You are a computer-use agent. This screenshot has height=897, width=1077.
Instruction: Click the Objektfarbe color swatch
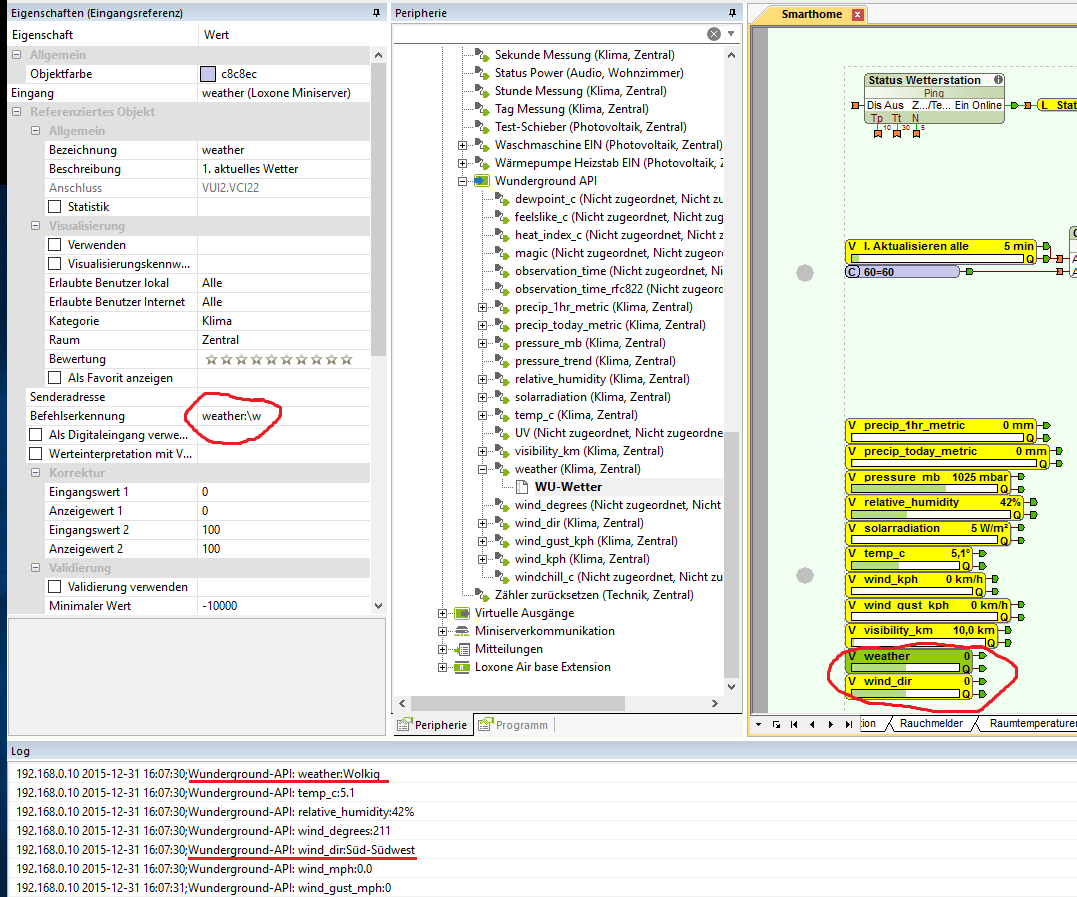tap(208, 74)
